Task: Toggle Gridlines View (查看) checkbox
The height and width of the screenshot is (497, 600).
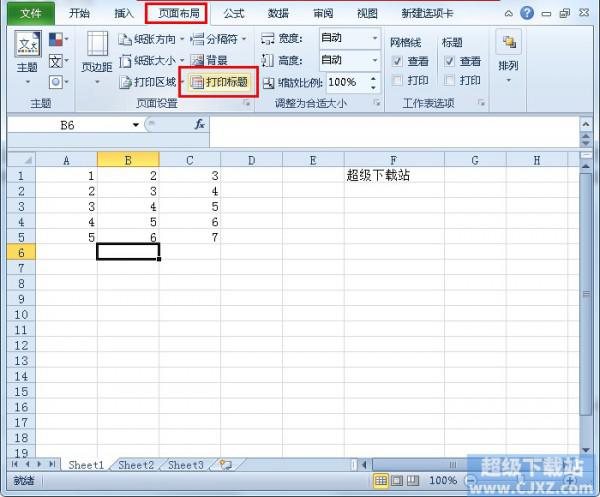Action: 397,61
